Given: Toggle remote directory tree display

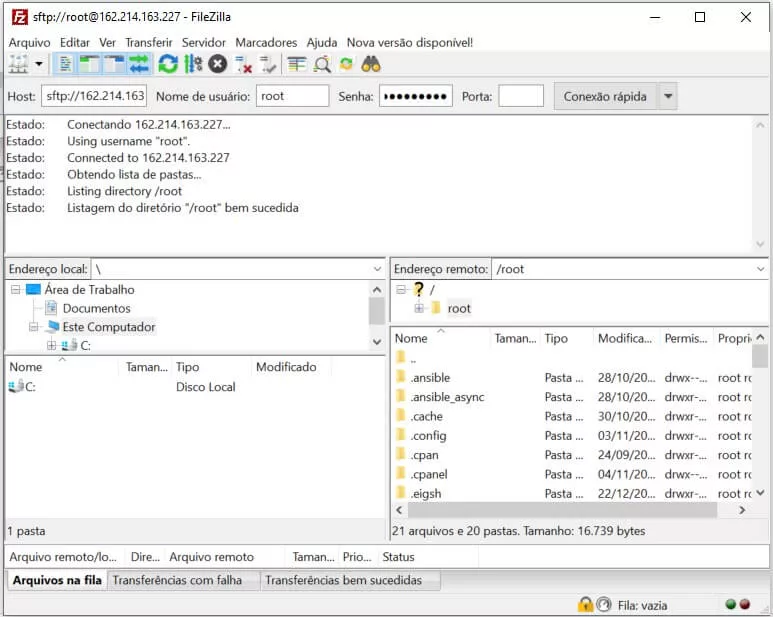Looking at the screenshot, I should (x=114, y=64).
